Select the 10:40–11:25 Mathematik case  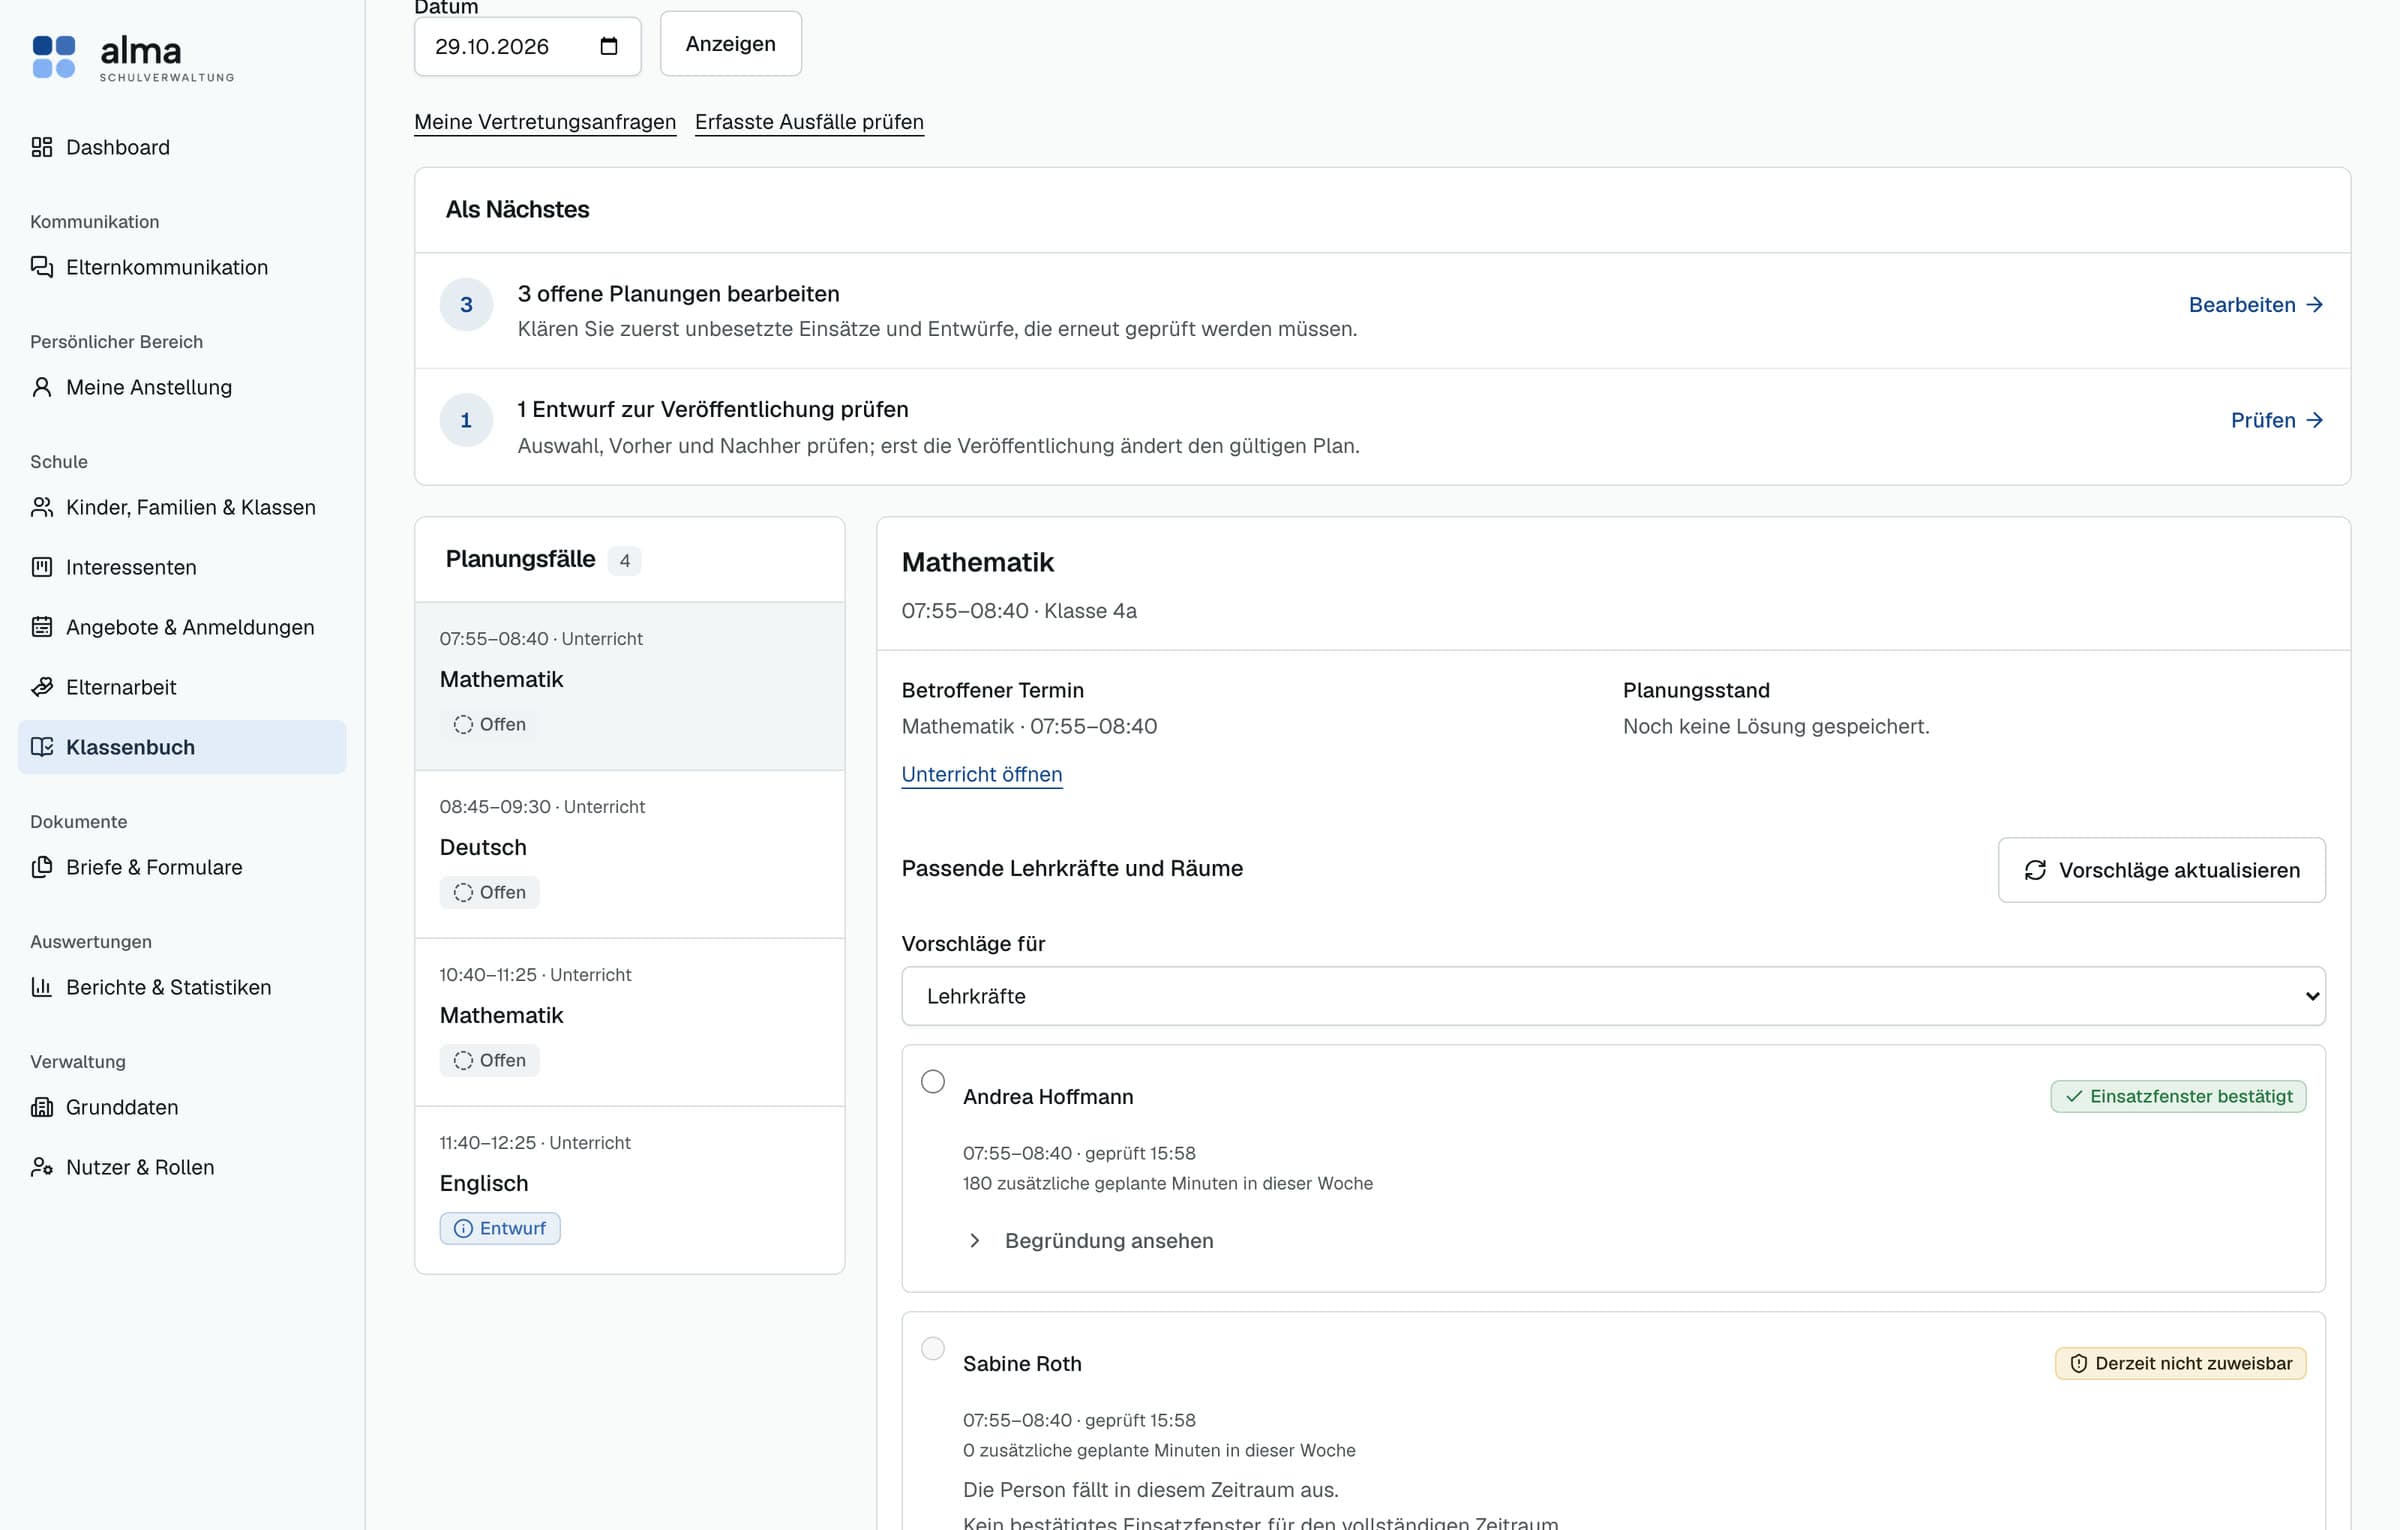pos(630,1023)
